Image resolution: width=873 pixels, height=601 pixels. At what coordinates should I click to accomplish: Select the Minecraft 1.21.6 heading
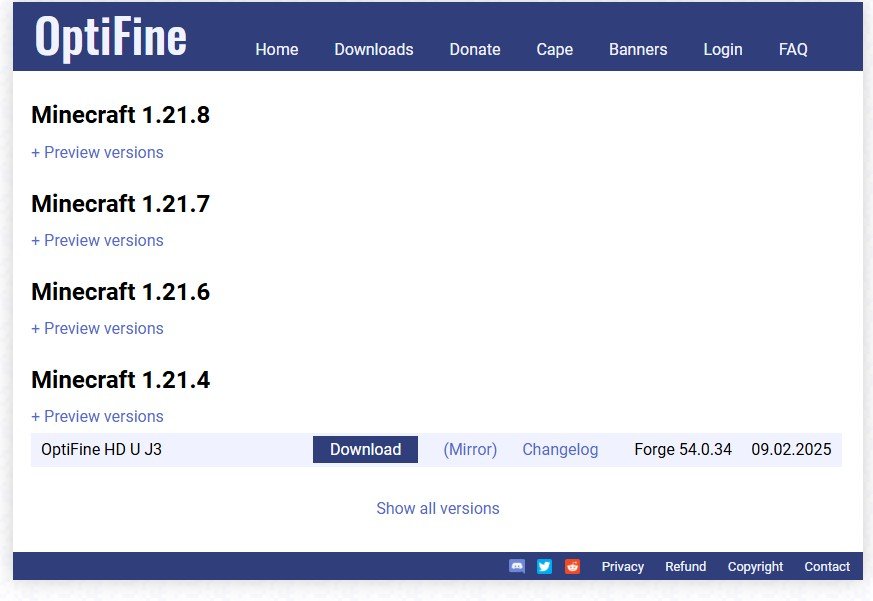121,291
